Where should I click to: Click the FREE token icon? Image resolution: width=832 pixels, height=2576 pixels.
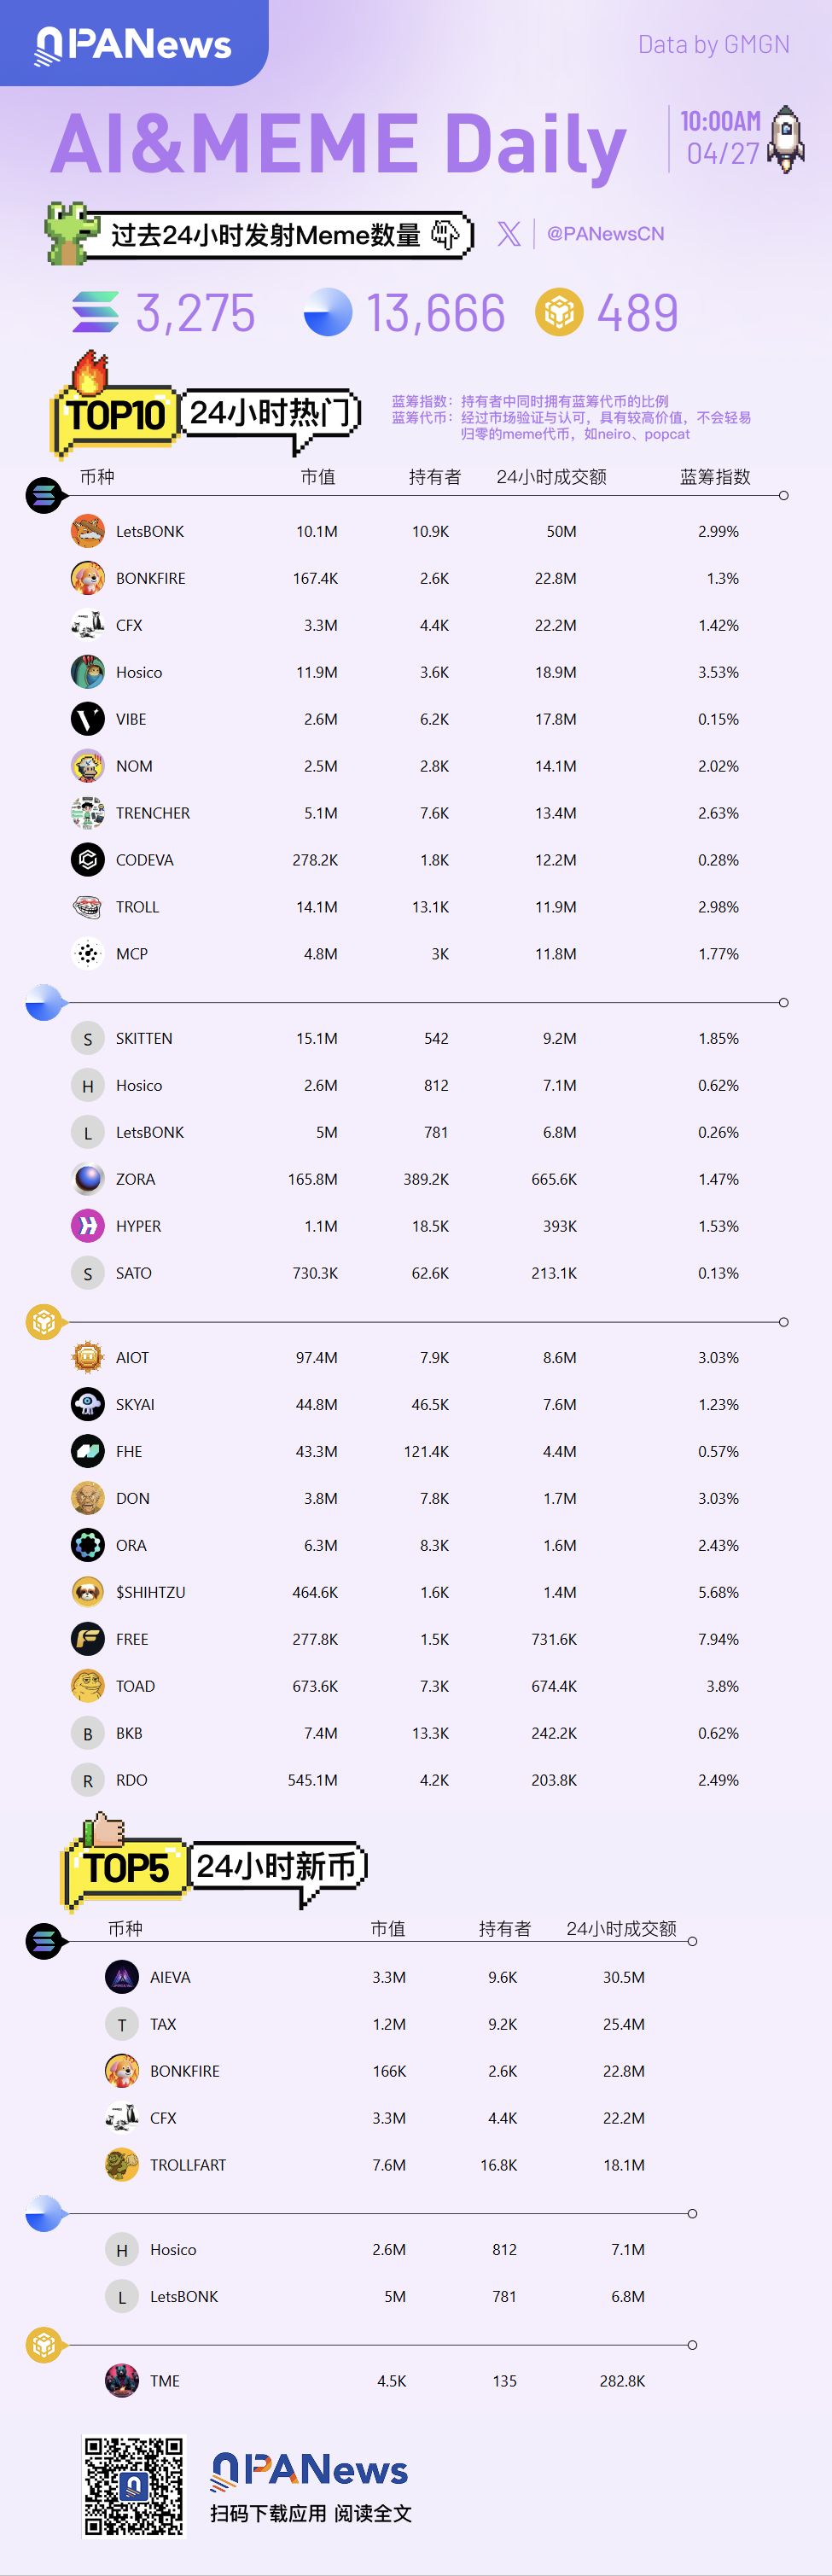(x=88, y=1639)
